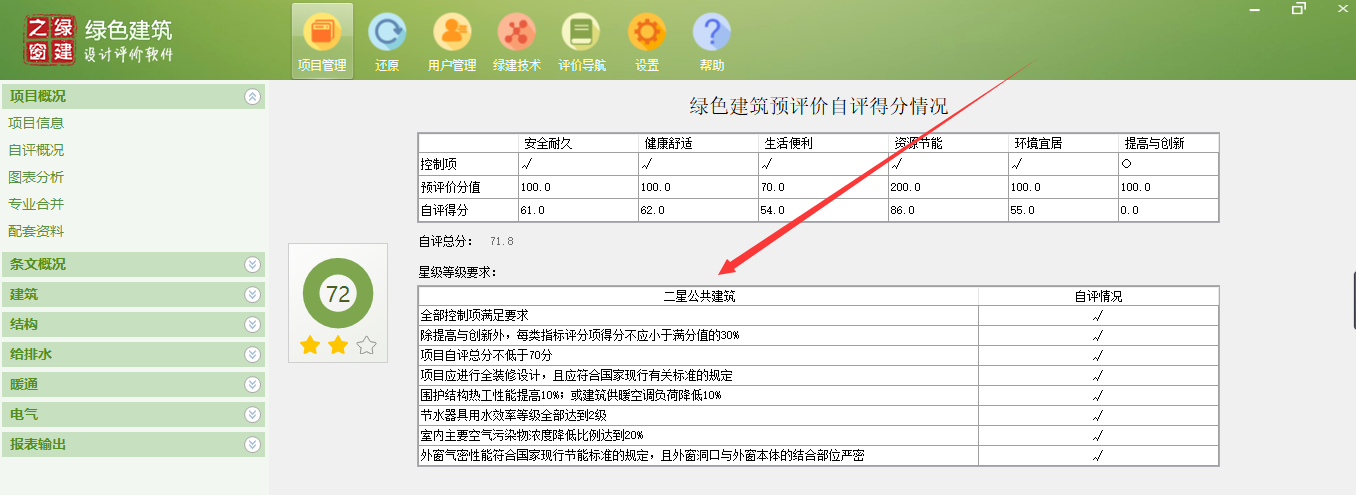This screenshot has width=1356, height=495.
Task: Expand the 报表输出 section
Action: [252, 444]
